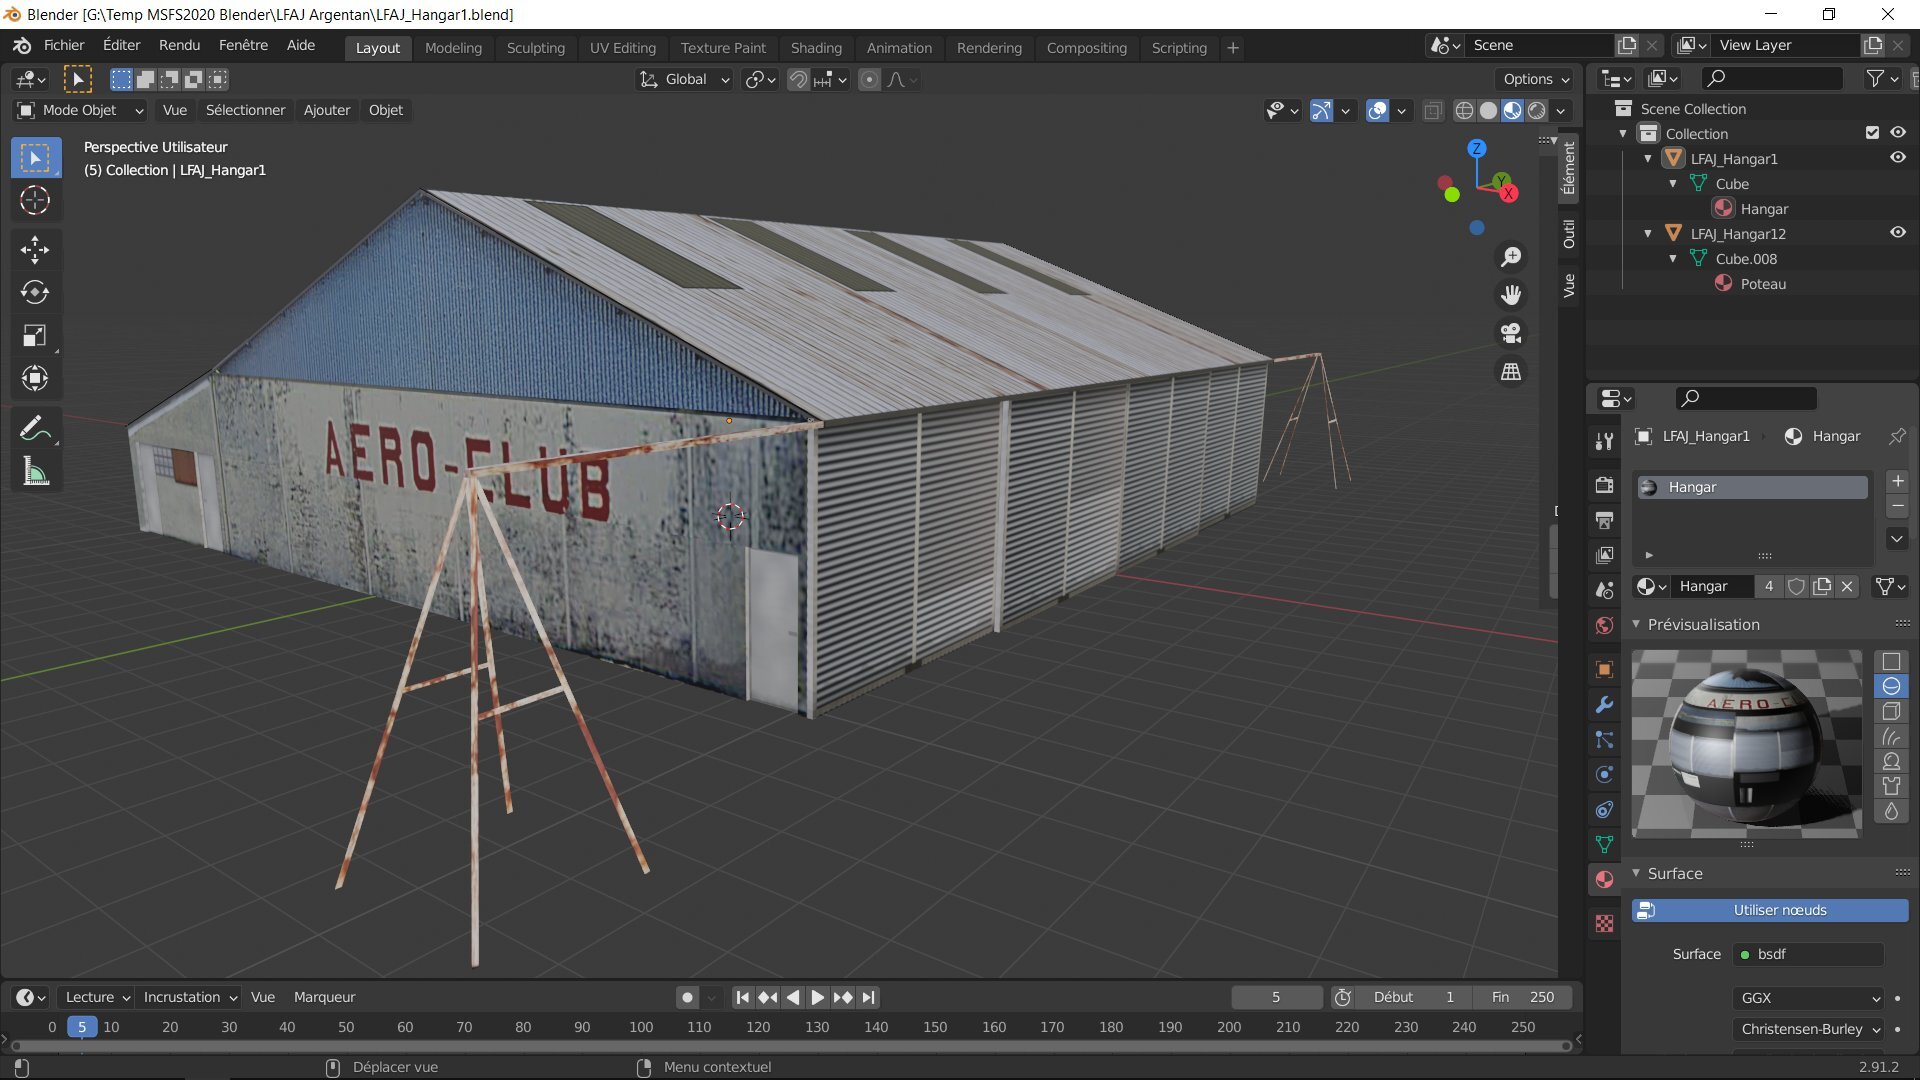This screenshot has width=1920, height=1080.
Task: Open the Mode Objet dropdown
Action: (x=80, y=110)
